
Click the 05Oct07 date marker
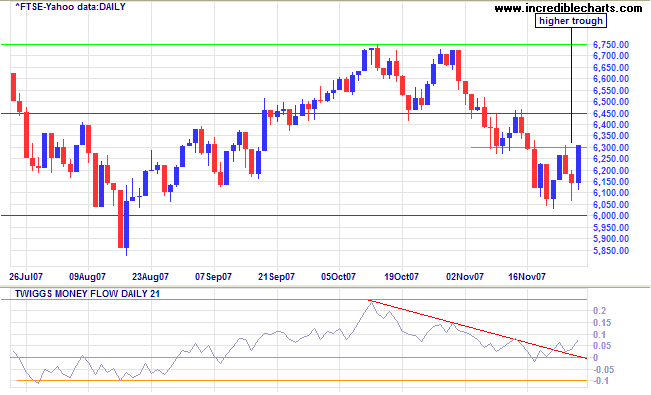338,276
